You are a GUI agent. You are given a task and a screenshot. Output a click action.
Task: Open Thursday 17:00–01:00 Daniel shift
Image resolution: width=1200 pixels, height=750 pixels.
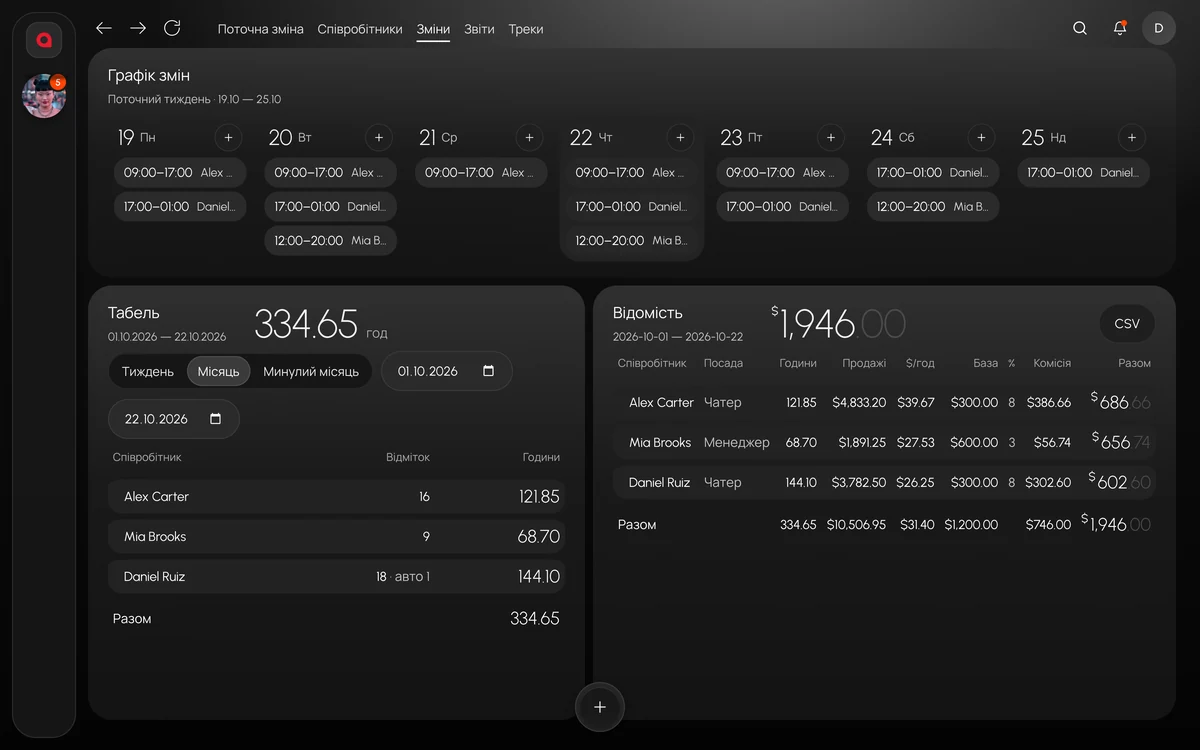pos(632,207)
